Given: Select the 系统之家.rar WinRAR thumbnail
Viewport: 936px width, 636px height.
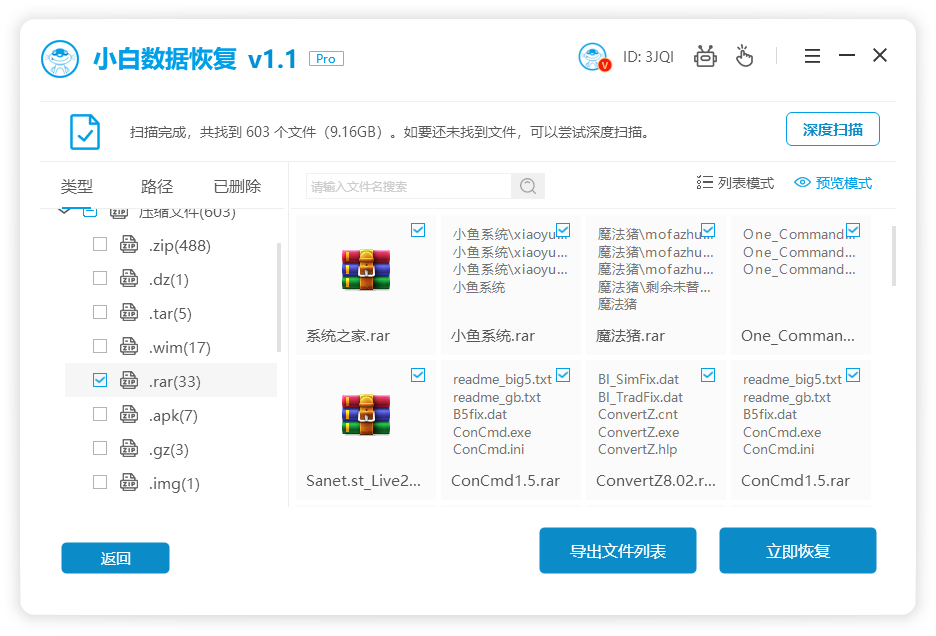Looking at the screenshot, I should 366,269.
